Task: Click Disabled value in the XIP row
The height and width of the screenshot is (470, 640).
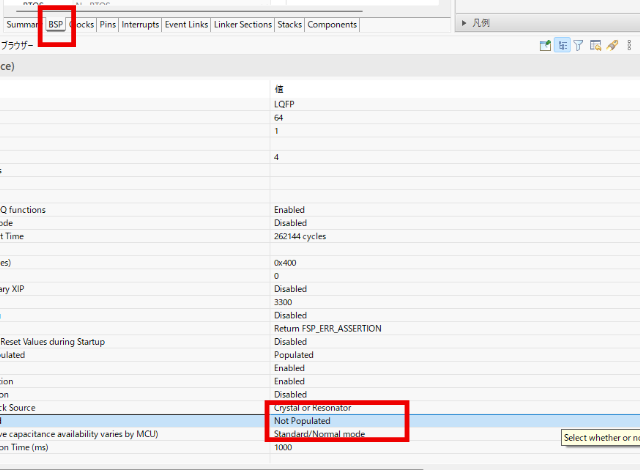Action: 290,289
